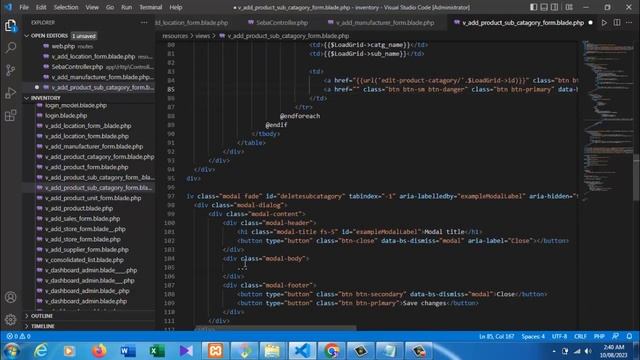Collapse the Open Editors section
This screenshot has height=360, width=640.
click(49, 36)
